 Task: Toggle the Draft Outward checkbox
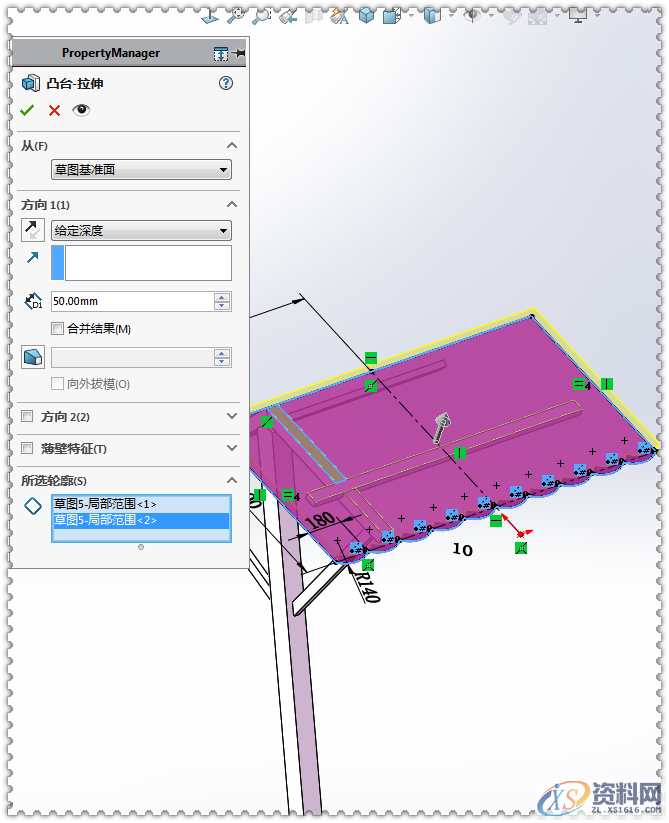pyautogui.click(x=57, y=384)
